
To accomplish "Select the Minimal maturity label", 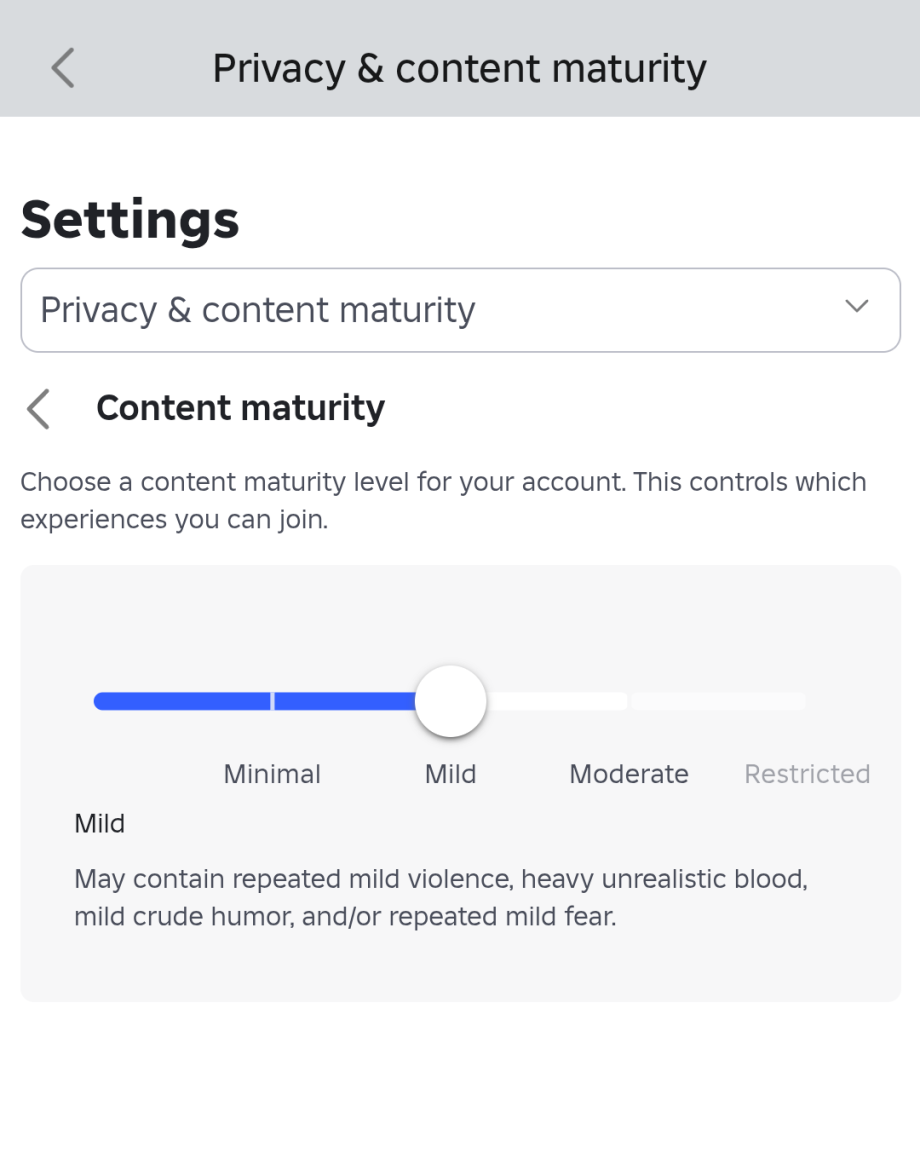I will (x=272, y=774).
